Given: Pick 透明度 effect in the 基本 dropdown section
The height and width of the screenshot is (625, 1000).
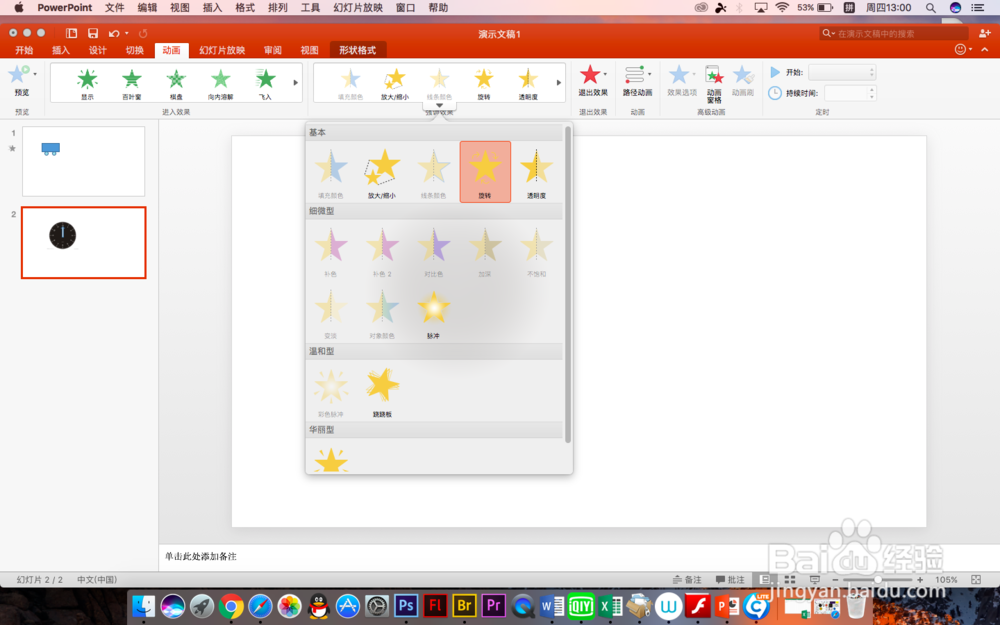Looking at the screenshot, I should click(x=536, y=172).
